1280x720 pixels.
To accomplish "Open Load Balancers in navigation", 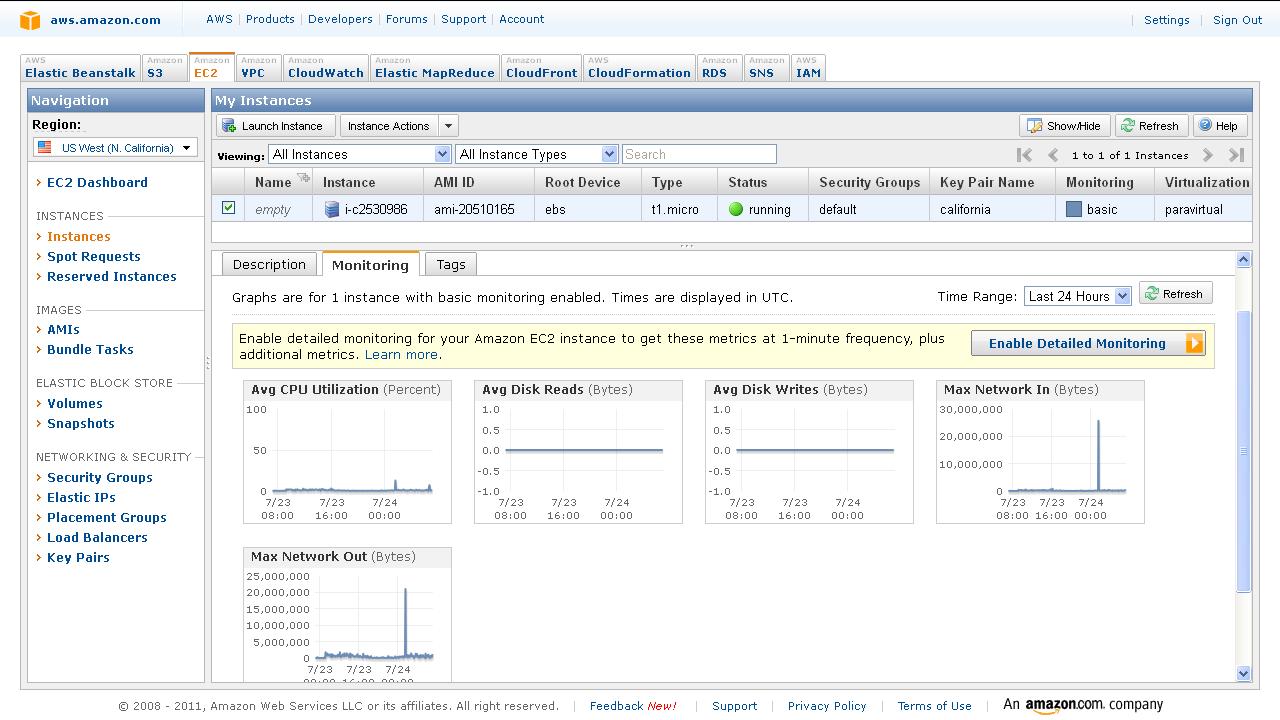I will pos(97,537).
